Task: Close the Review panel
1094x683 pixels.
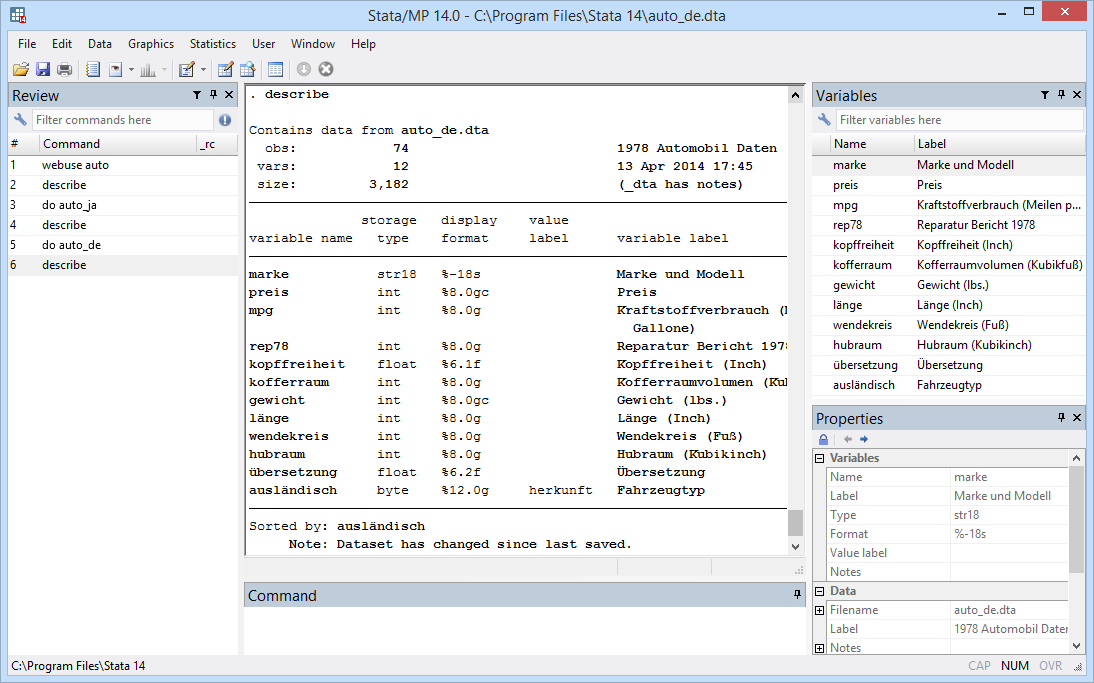Action: [x=229, y=95]
